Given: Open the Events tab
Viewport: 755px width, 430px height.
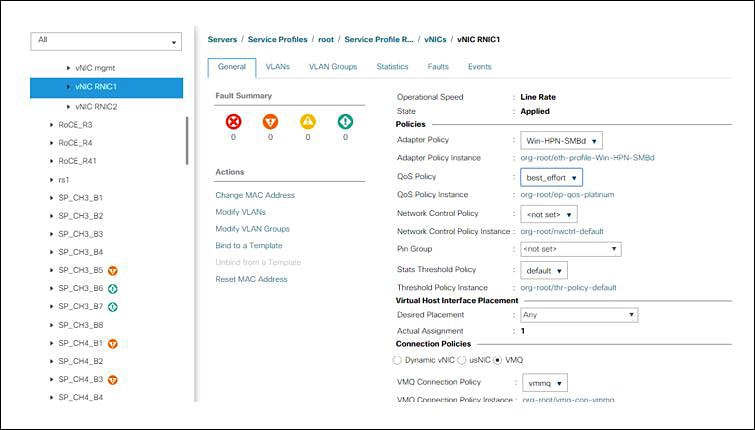Looking at the screenshot, I should tap(480, 67).
